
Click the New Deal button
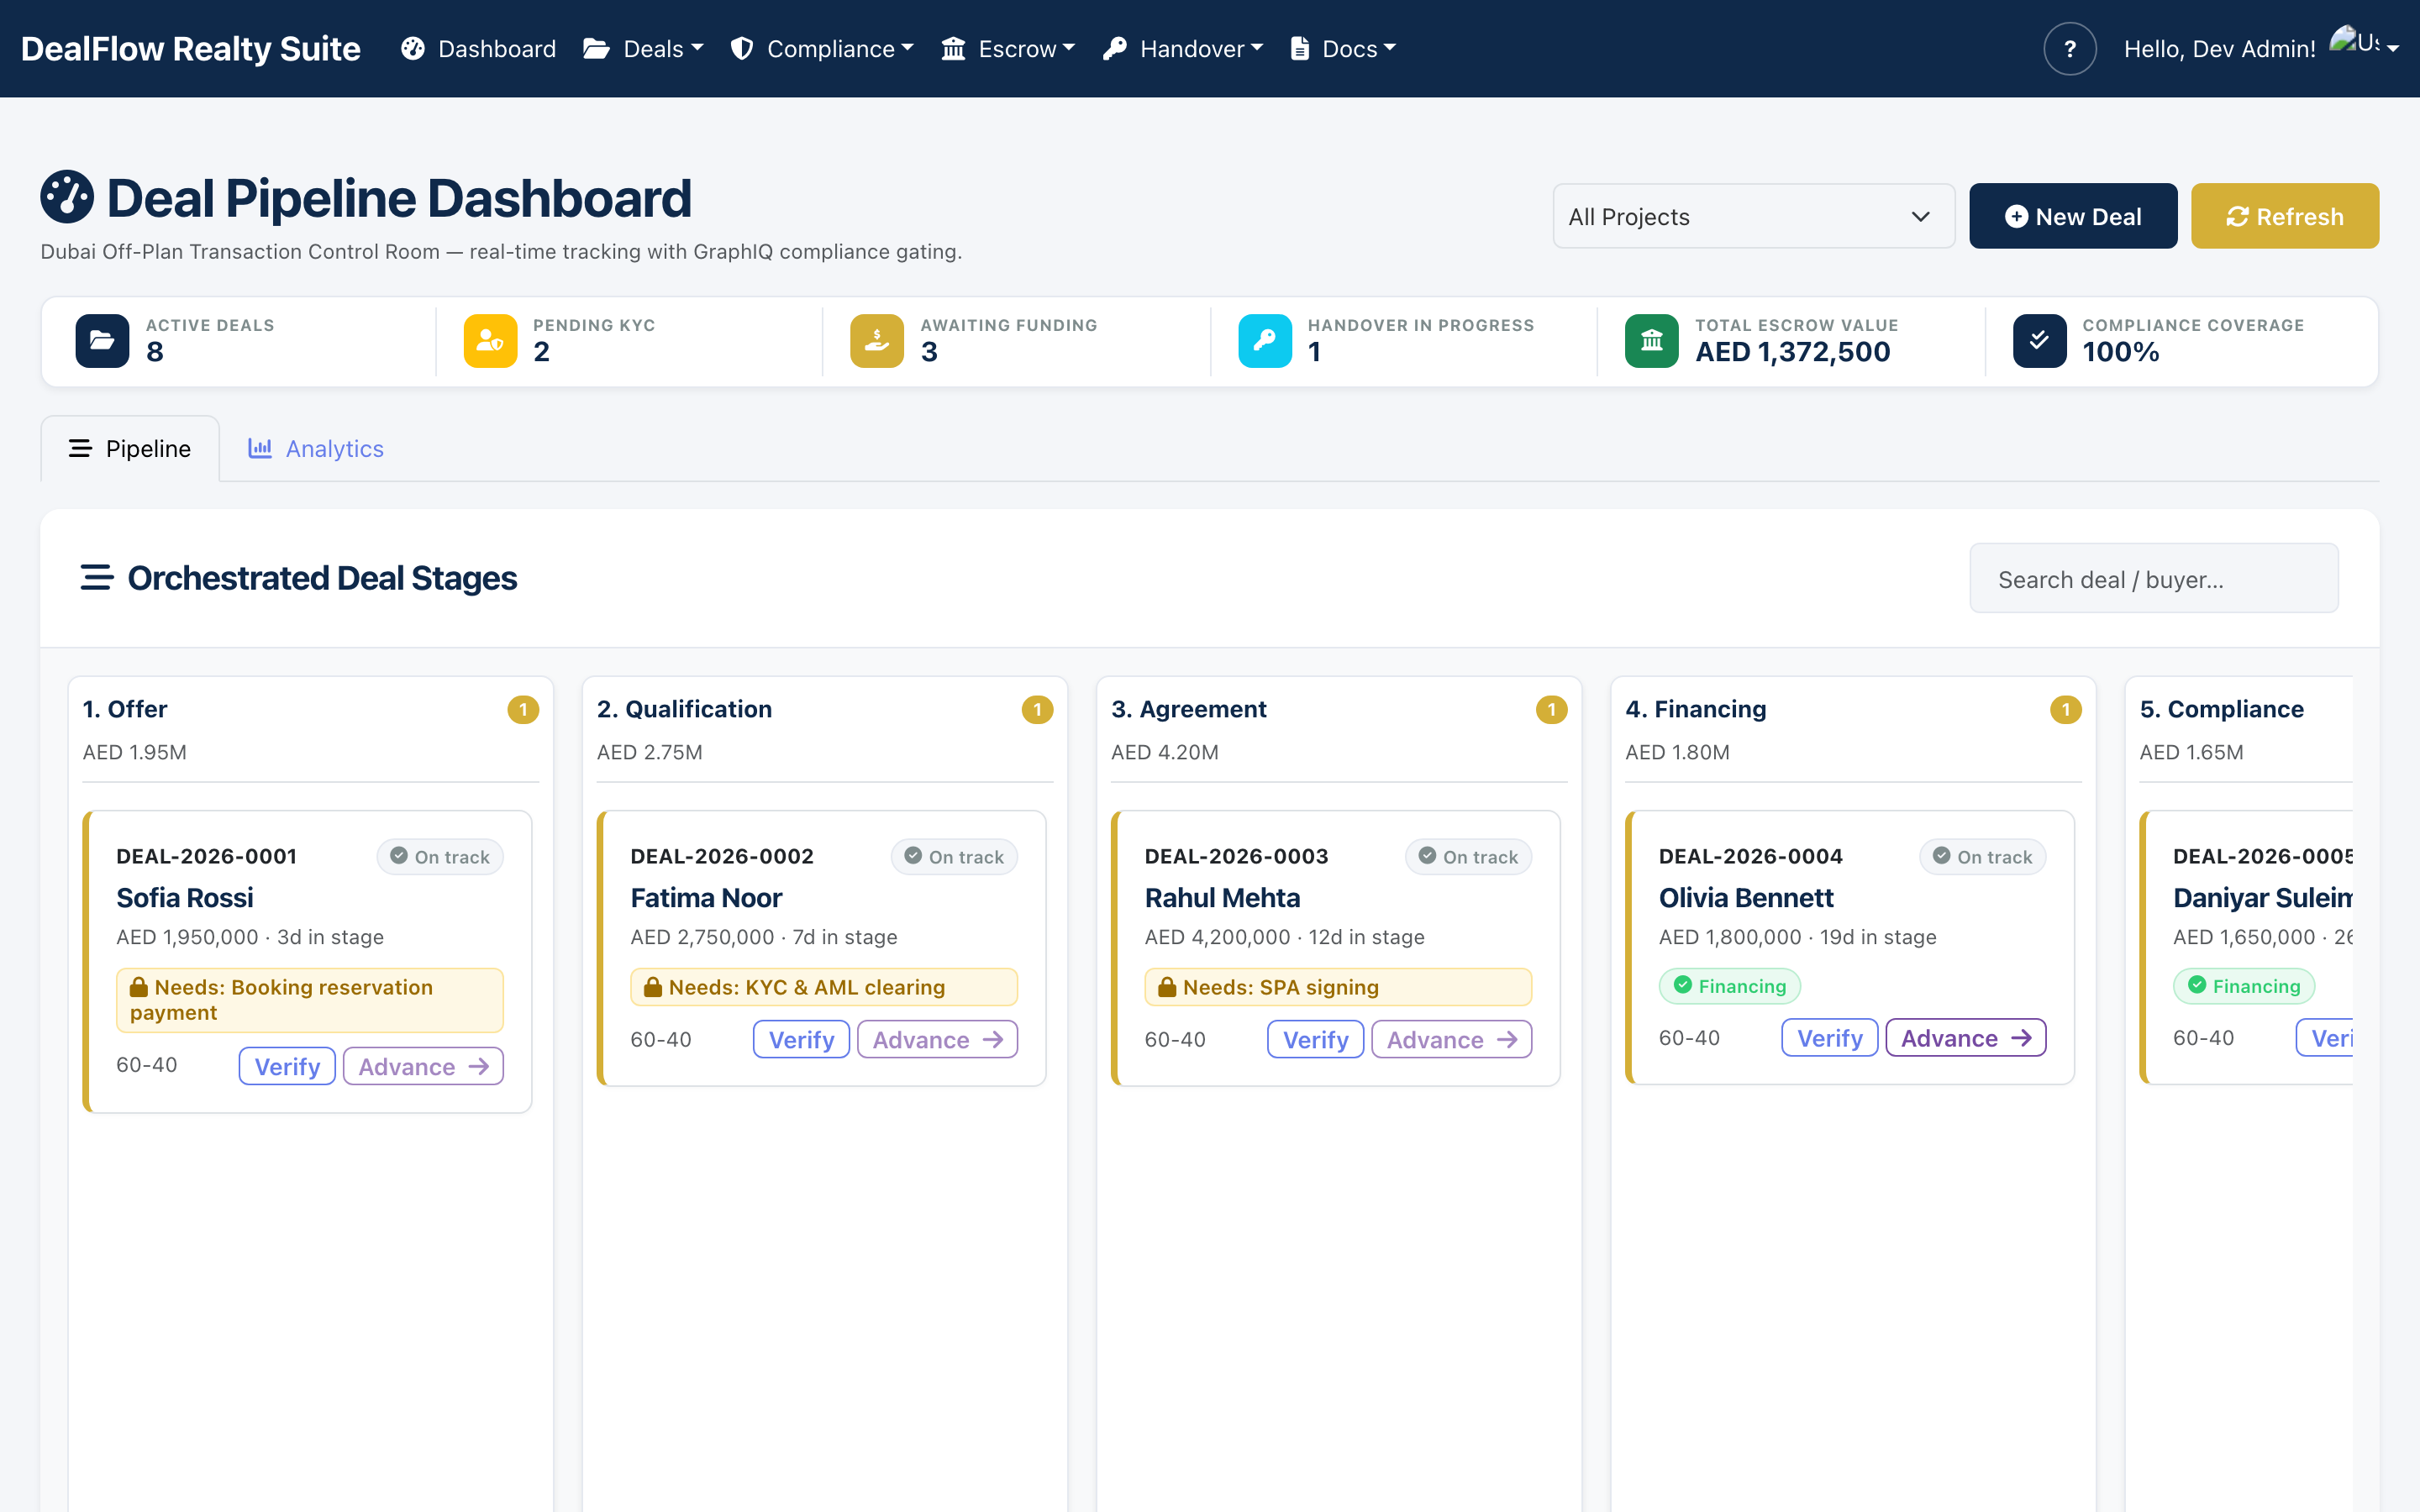point(2073,216)
